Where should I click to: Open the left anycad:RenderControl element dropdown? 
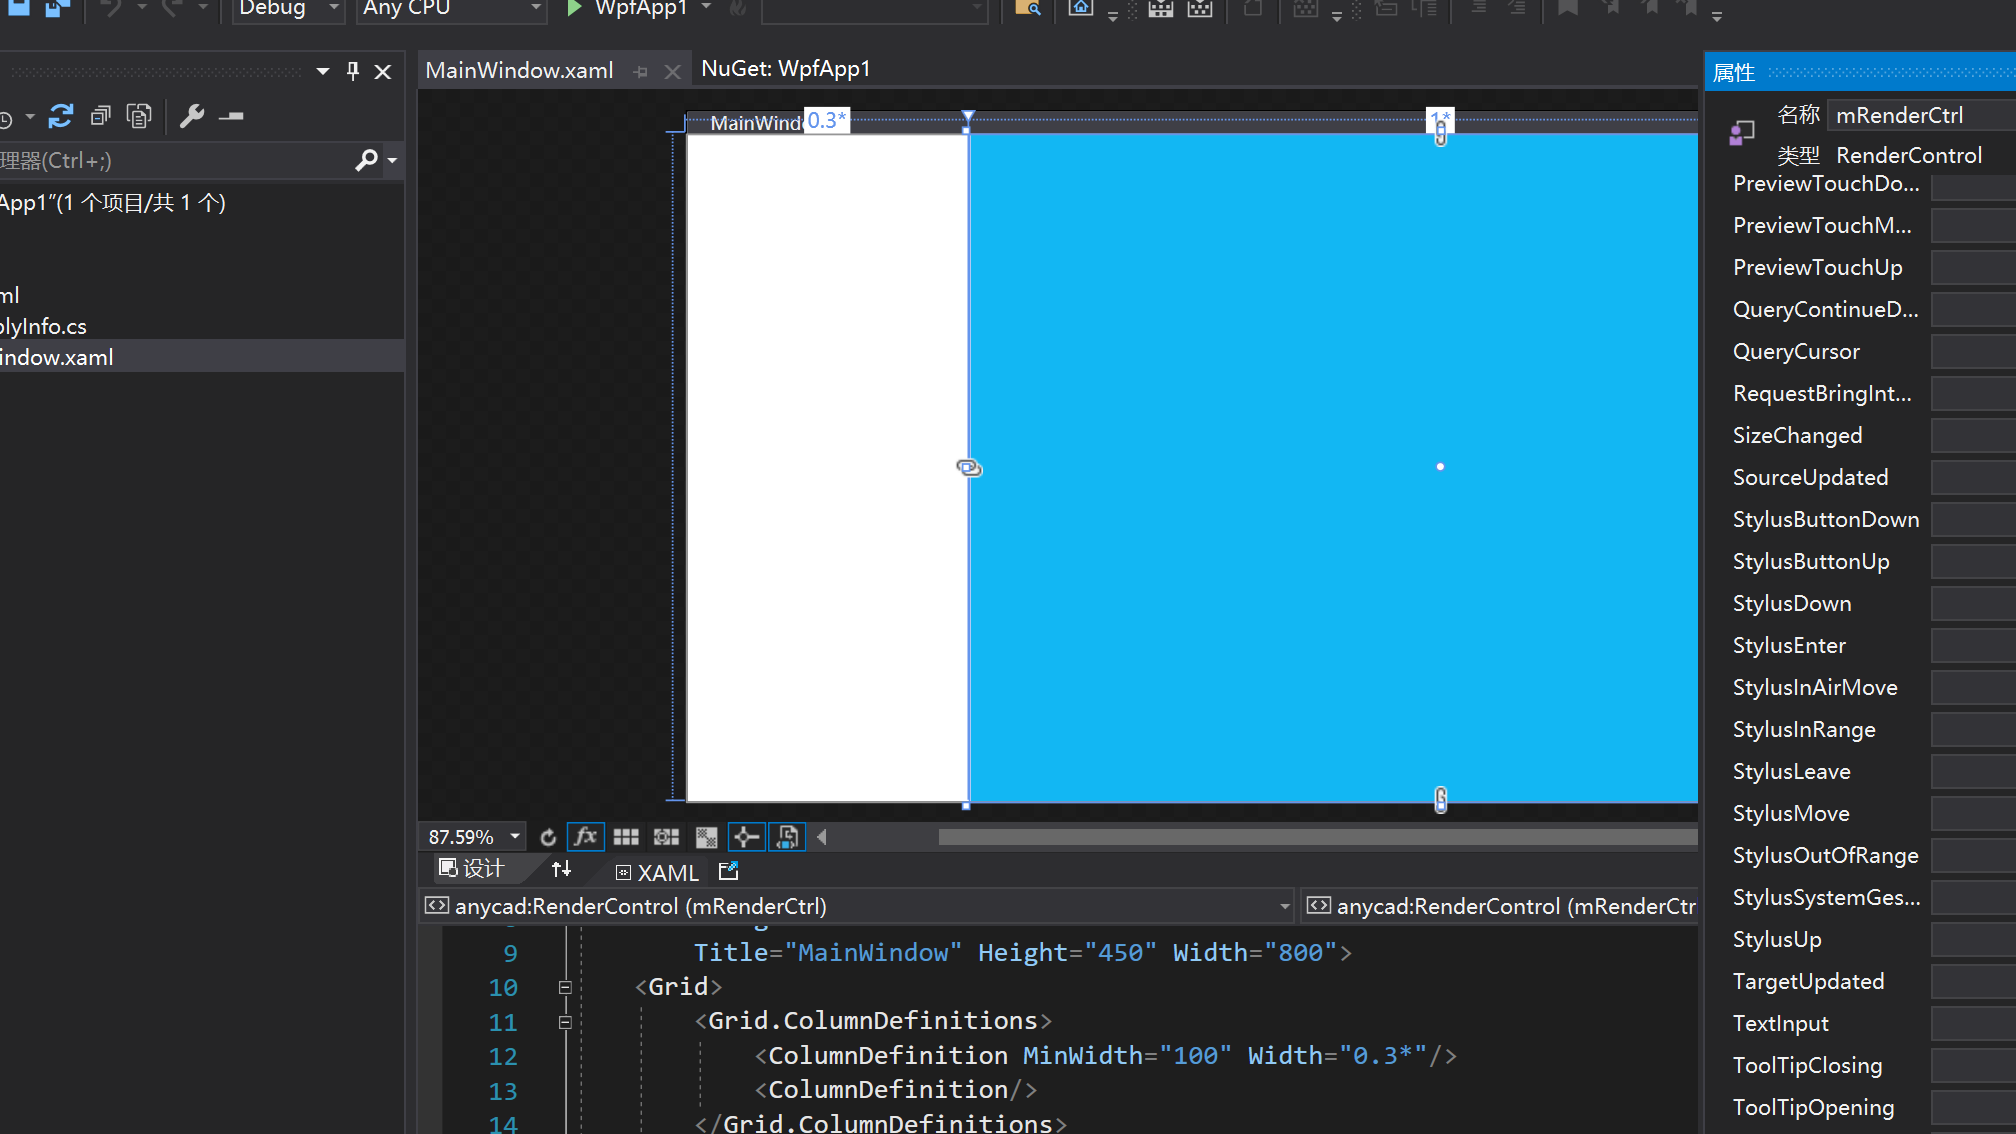[857, 906]
